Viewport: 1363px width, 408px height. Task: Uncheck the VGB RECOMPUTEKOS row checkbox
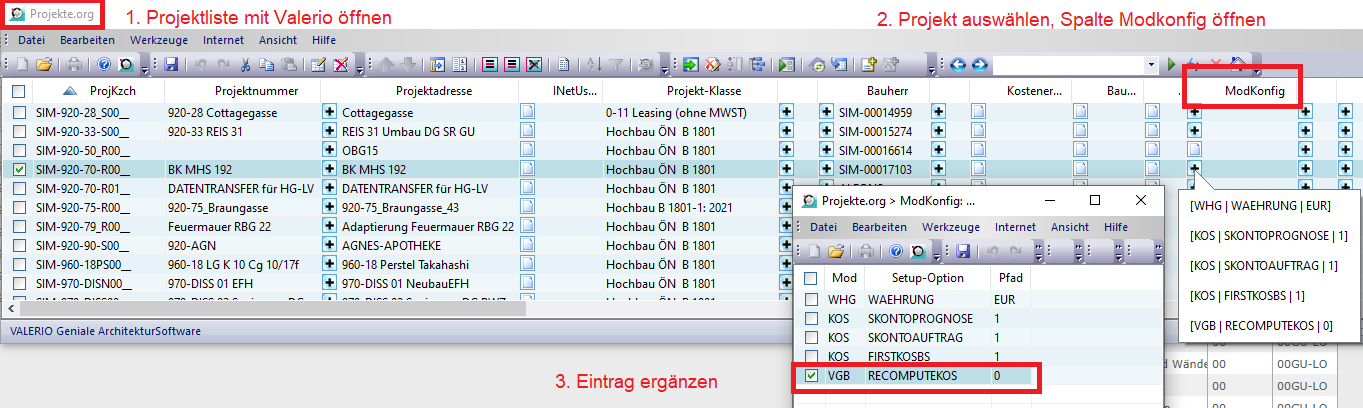coord(812,376)
